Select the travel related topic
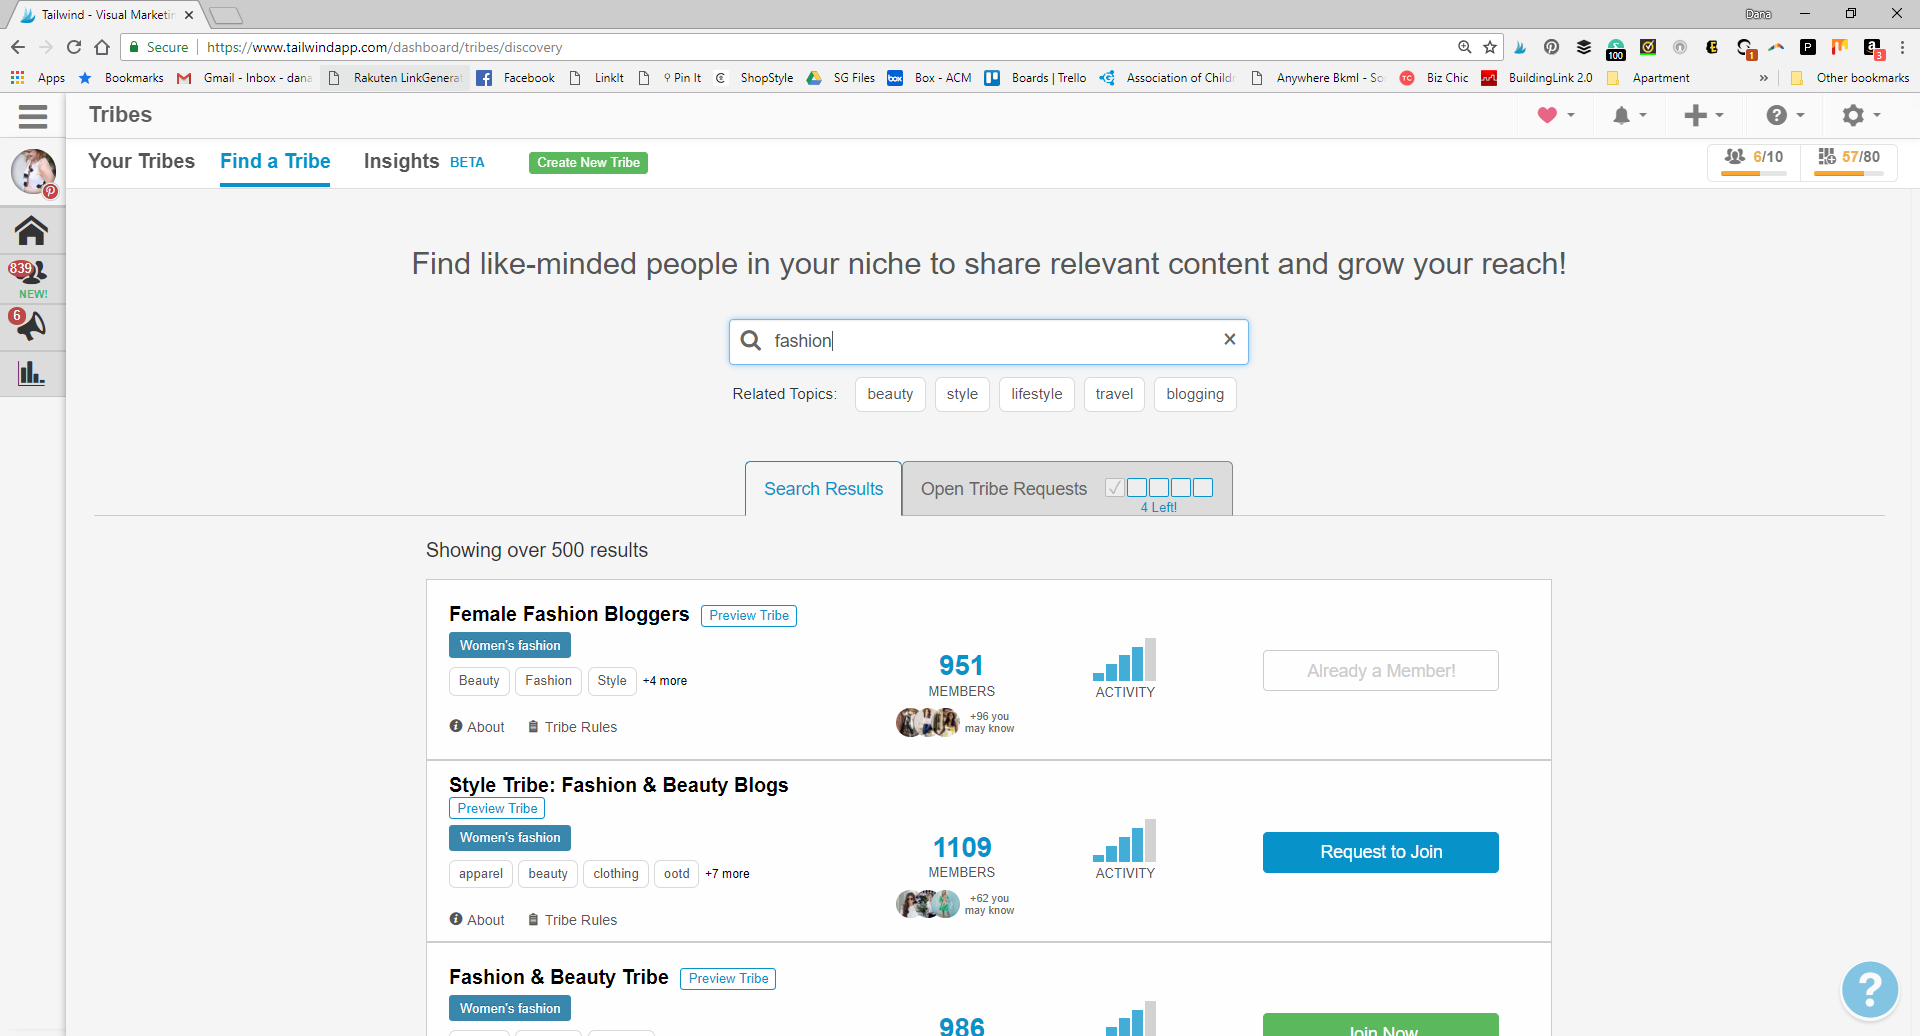1920x1036 pixels. [1114, 394]
